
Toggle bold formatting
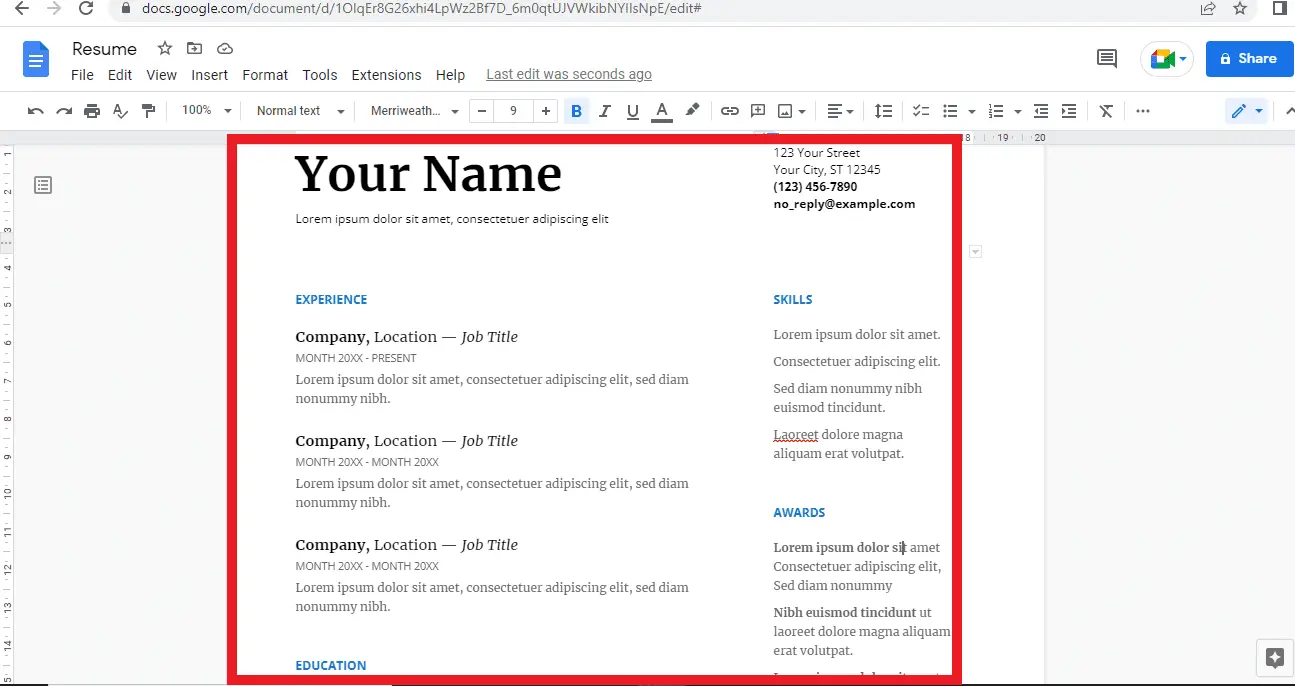tap(576, 111)
